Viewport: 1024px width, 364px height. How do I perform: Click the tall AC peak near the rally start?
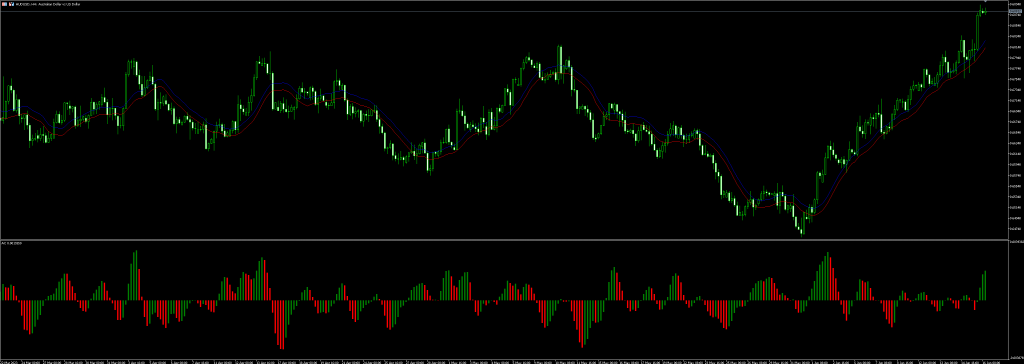pyautogui.click(x=827, y=276)
